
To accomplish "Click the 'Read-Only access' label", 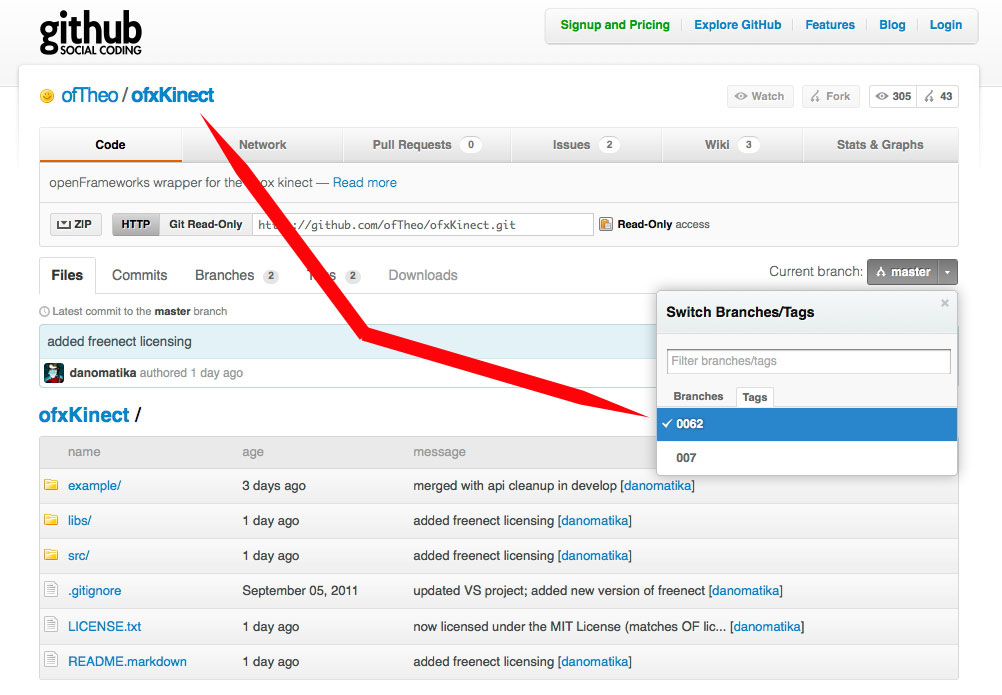I will (663, 224).
